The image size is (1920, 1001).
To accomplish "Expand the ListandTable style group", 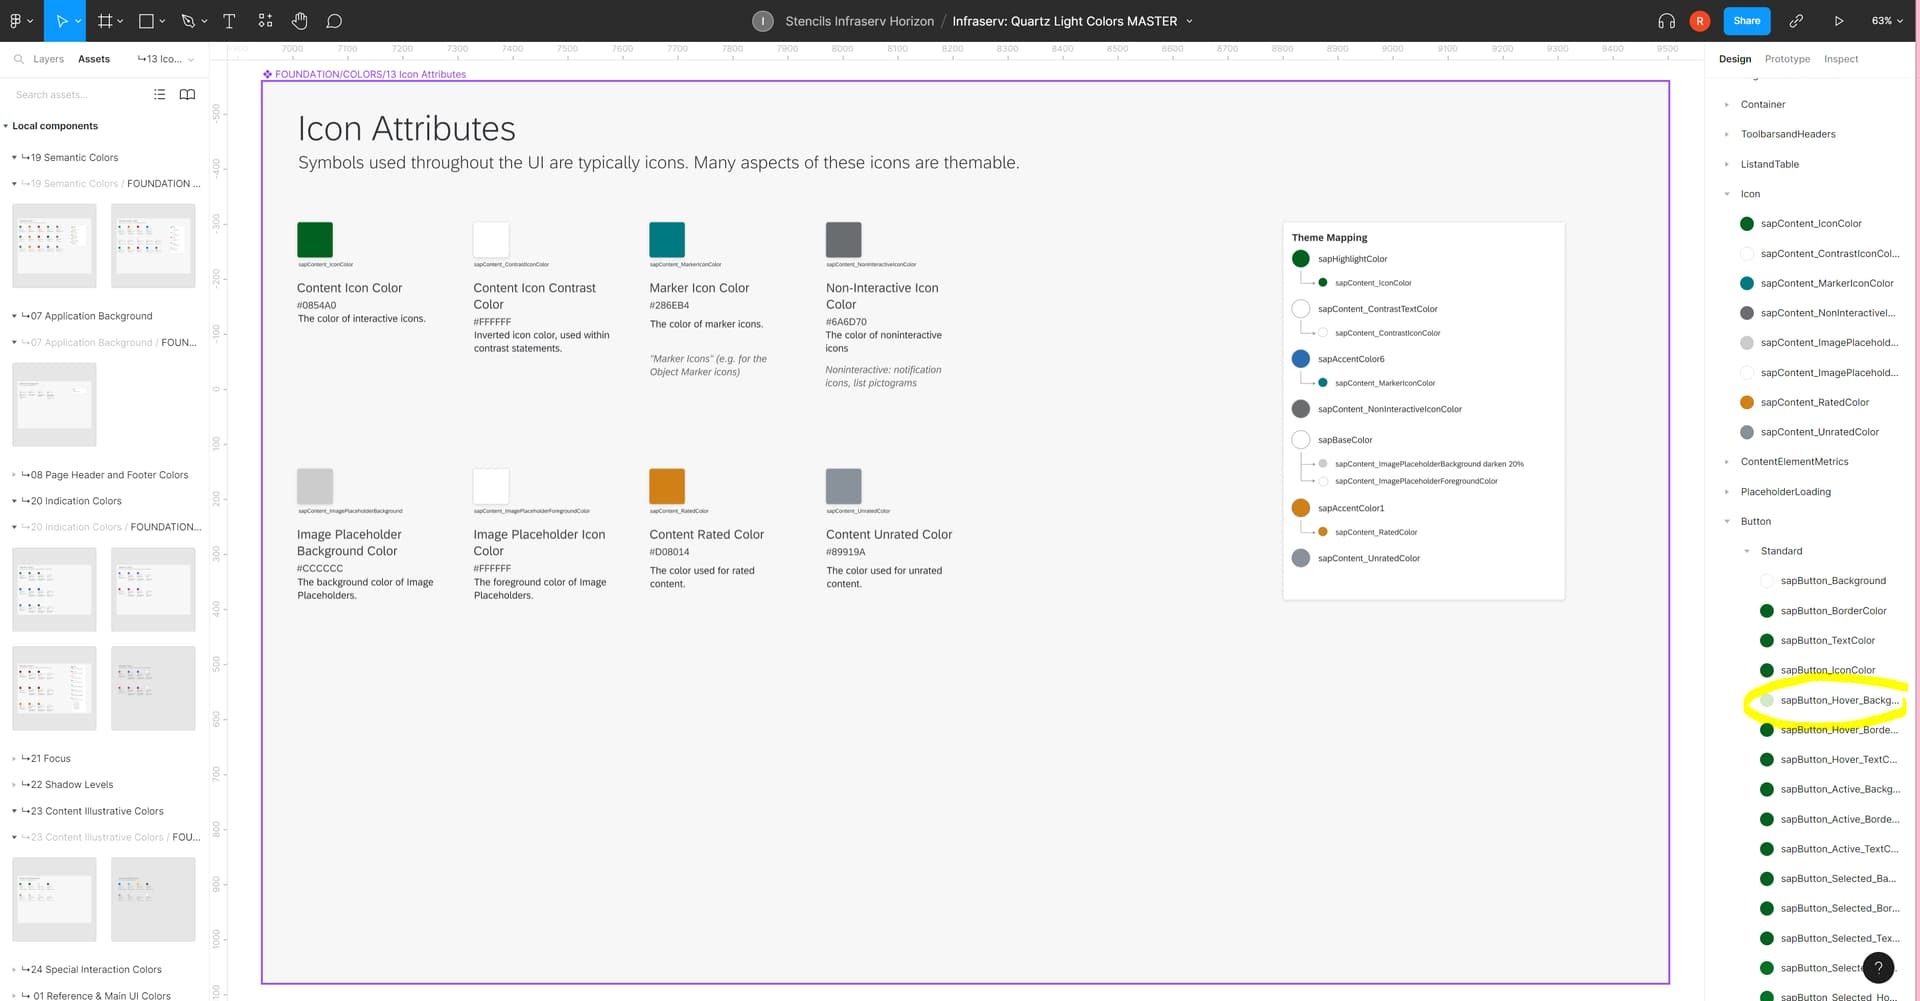I will 1727,164.
